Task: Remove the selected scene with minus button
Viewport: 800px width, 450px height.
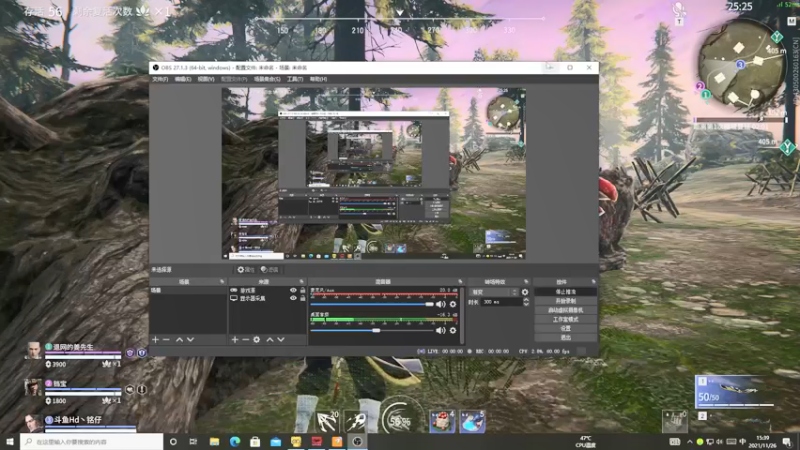Action: 166,339
